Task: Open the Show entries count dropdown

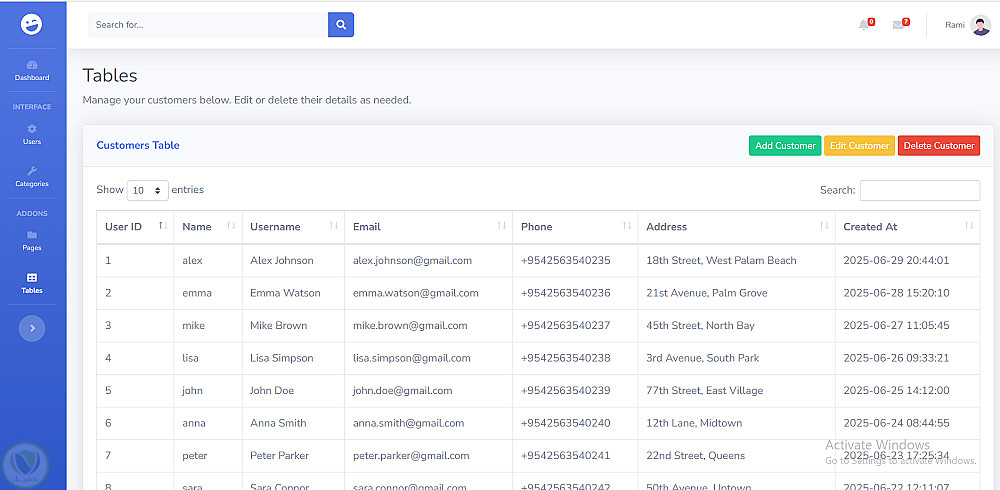Action: tap(147, 190)
